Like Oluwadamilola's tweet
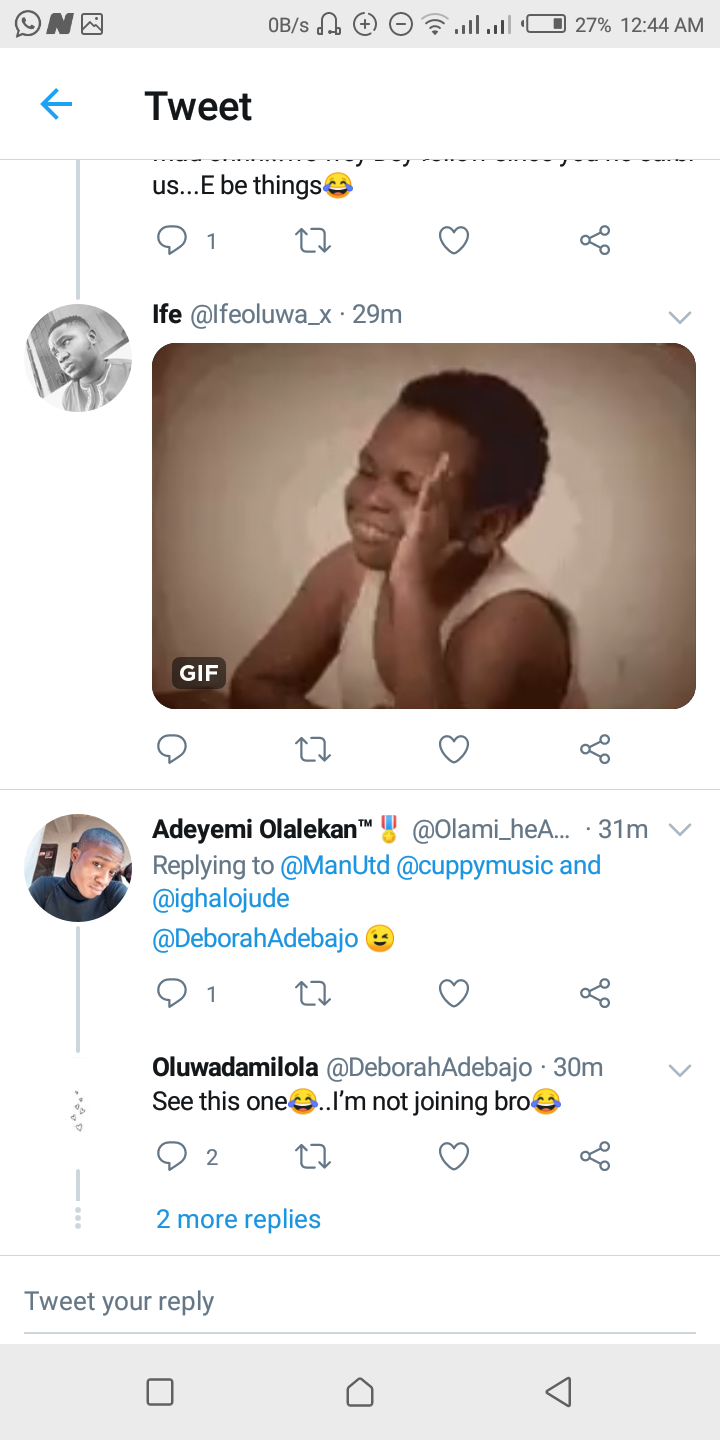This screenshot has width=720, height=1440. 454,1157
